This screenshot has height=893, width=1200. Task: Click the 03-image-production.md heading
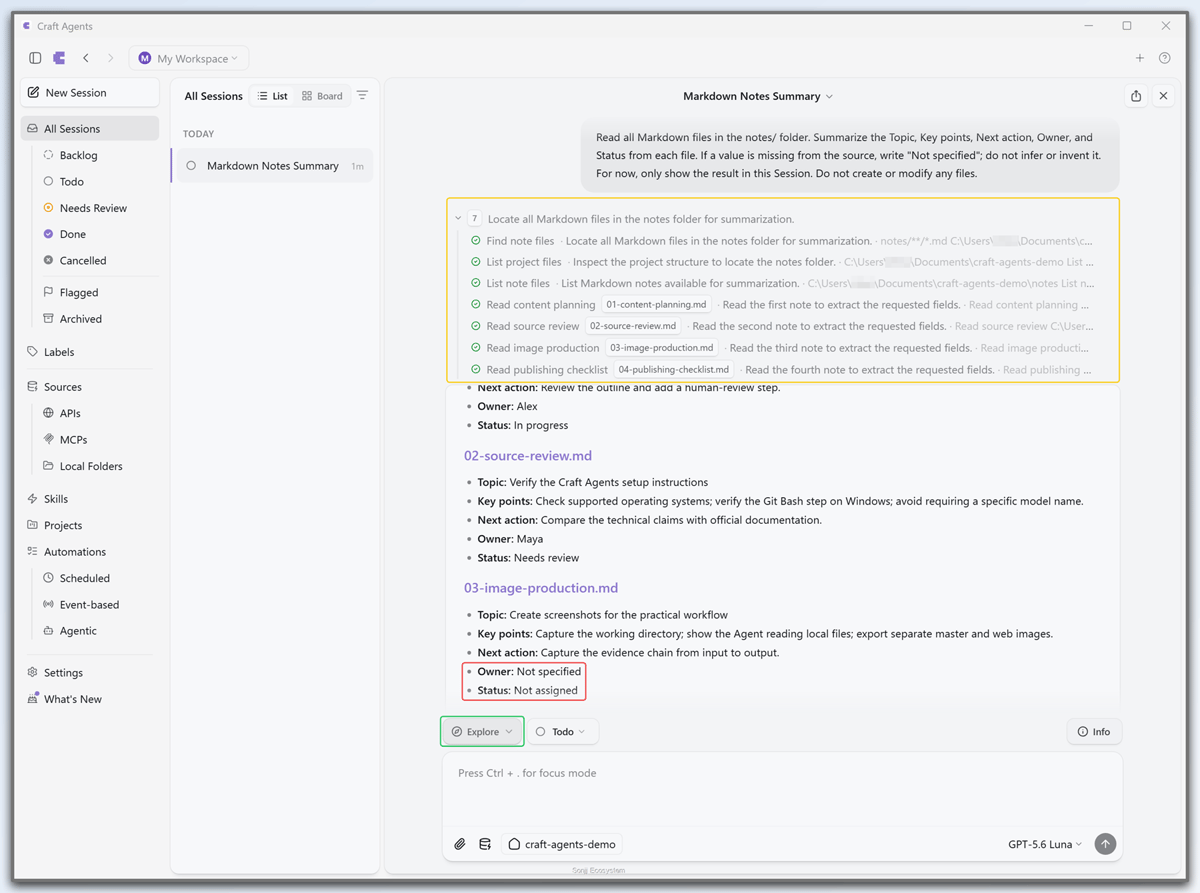(x=541, y=588)
